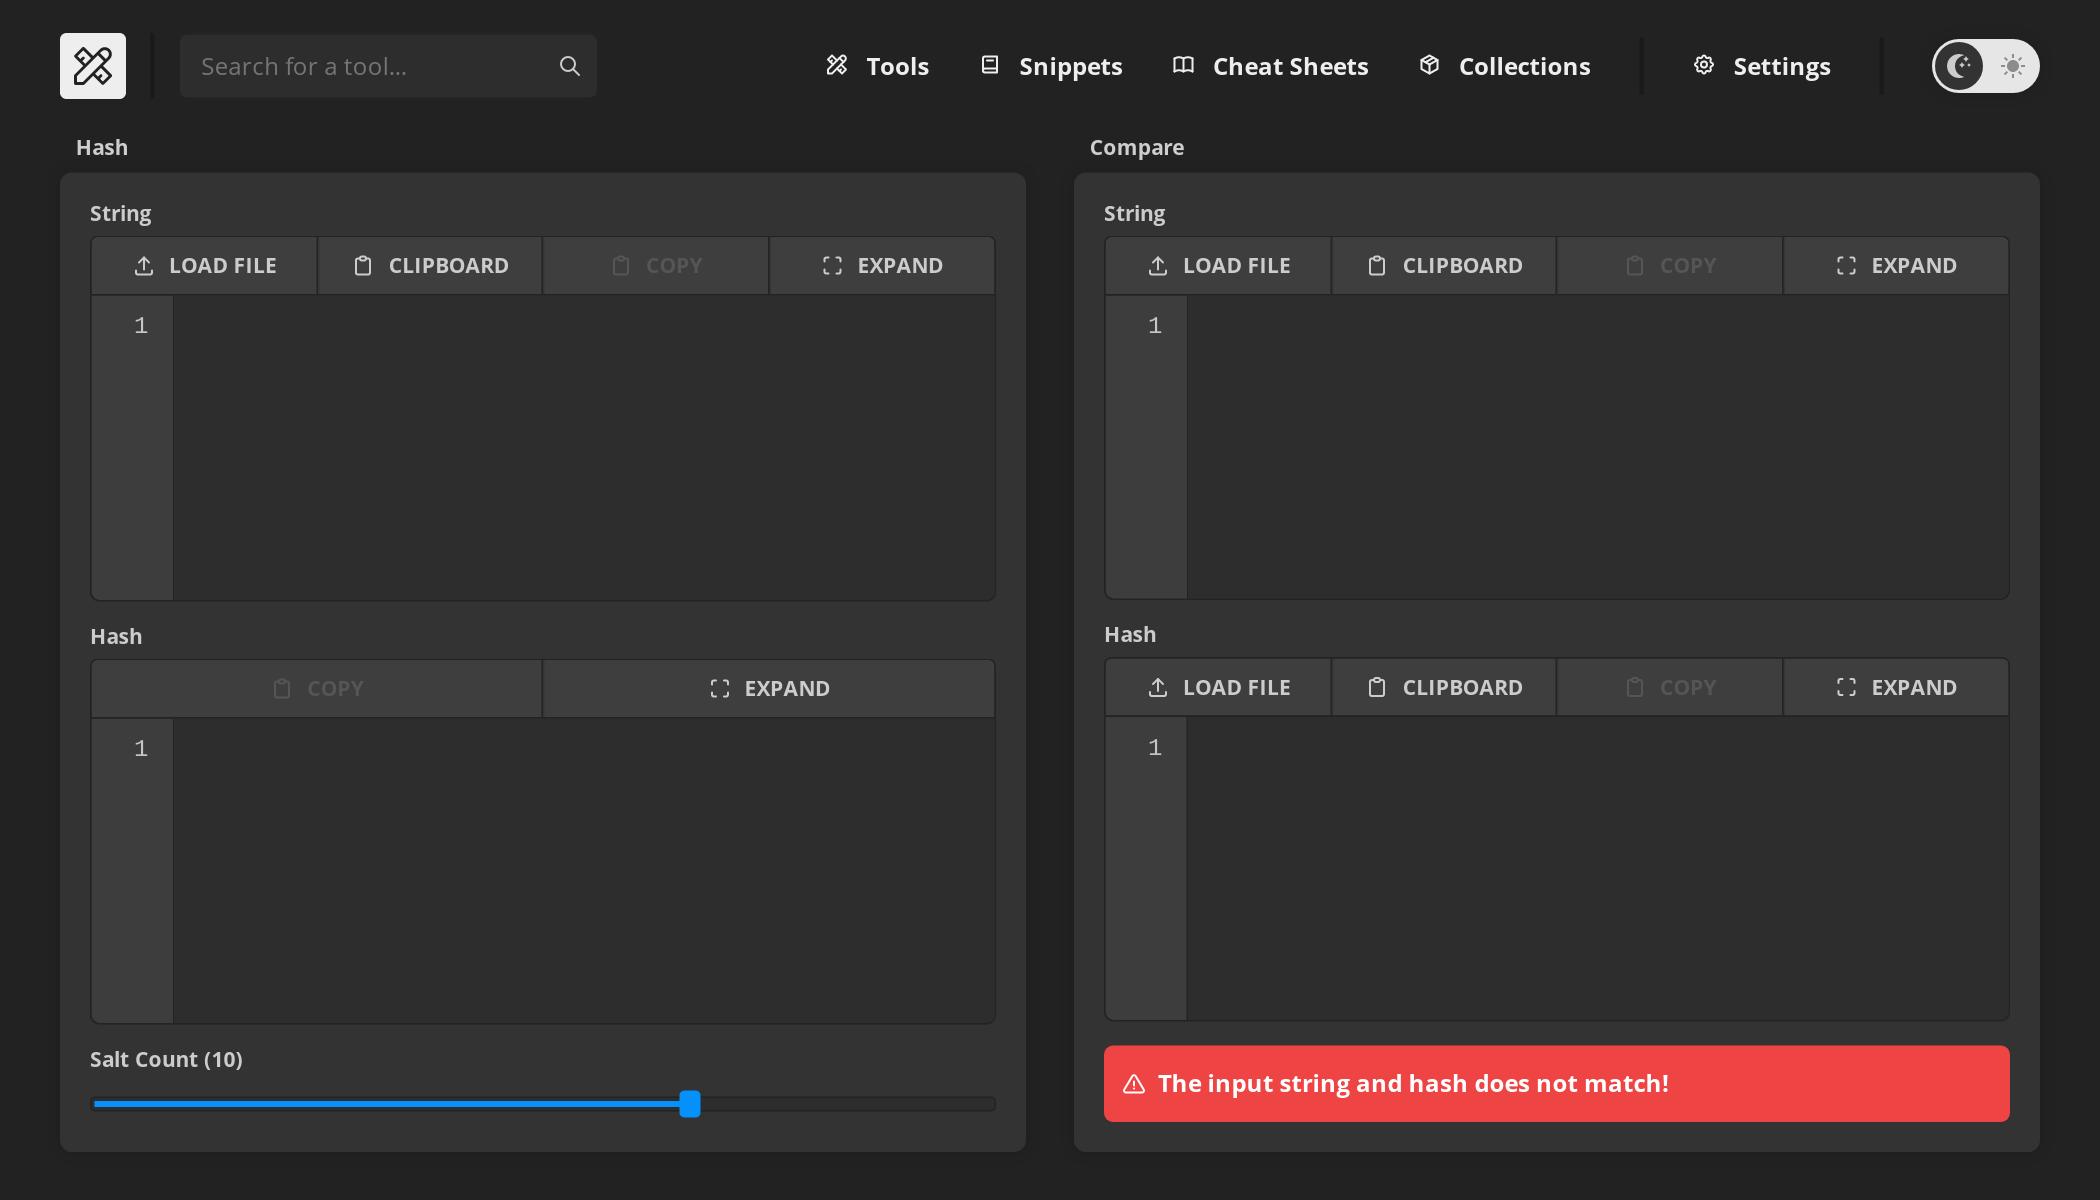
Task: Click the 'Compare' section heading
Action: [1137, 147]
